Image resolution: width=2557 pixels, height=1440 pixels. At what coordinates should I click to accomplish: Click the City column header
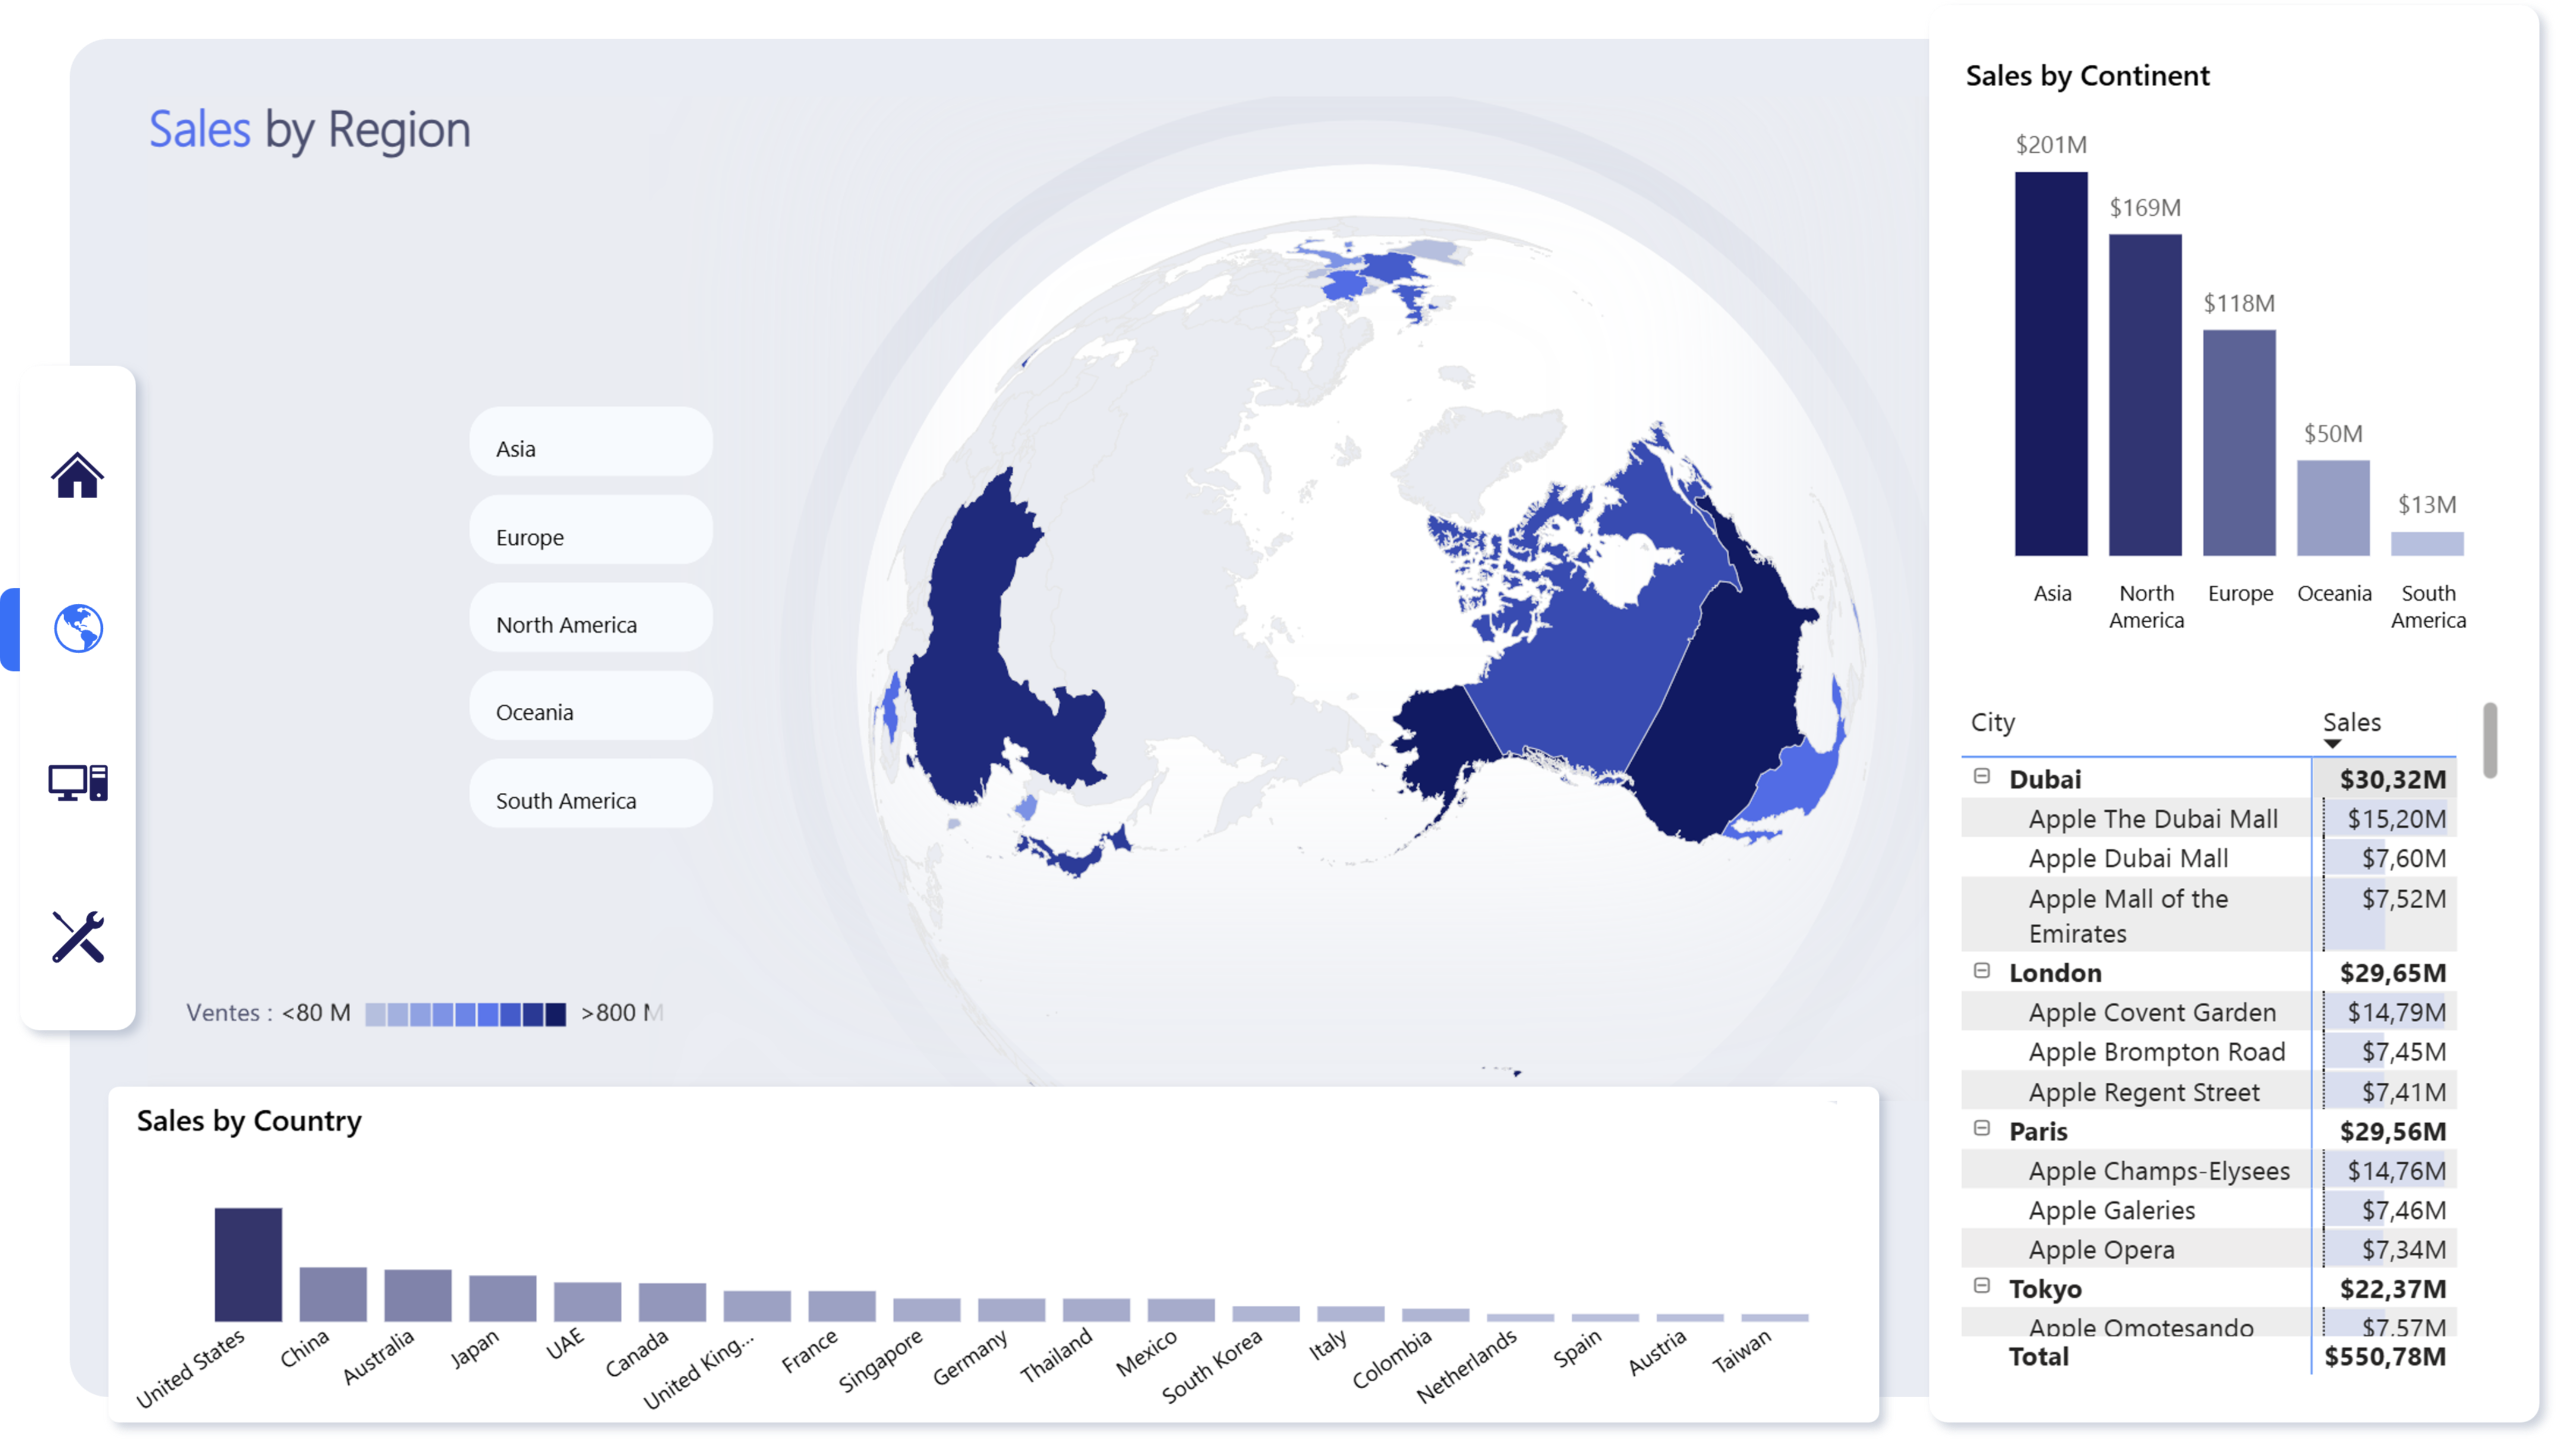[1992, 723]
